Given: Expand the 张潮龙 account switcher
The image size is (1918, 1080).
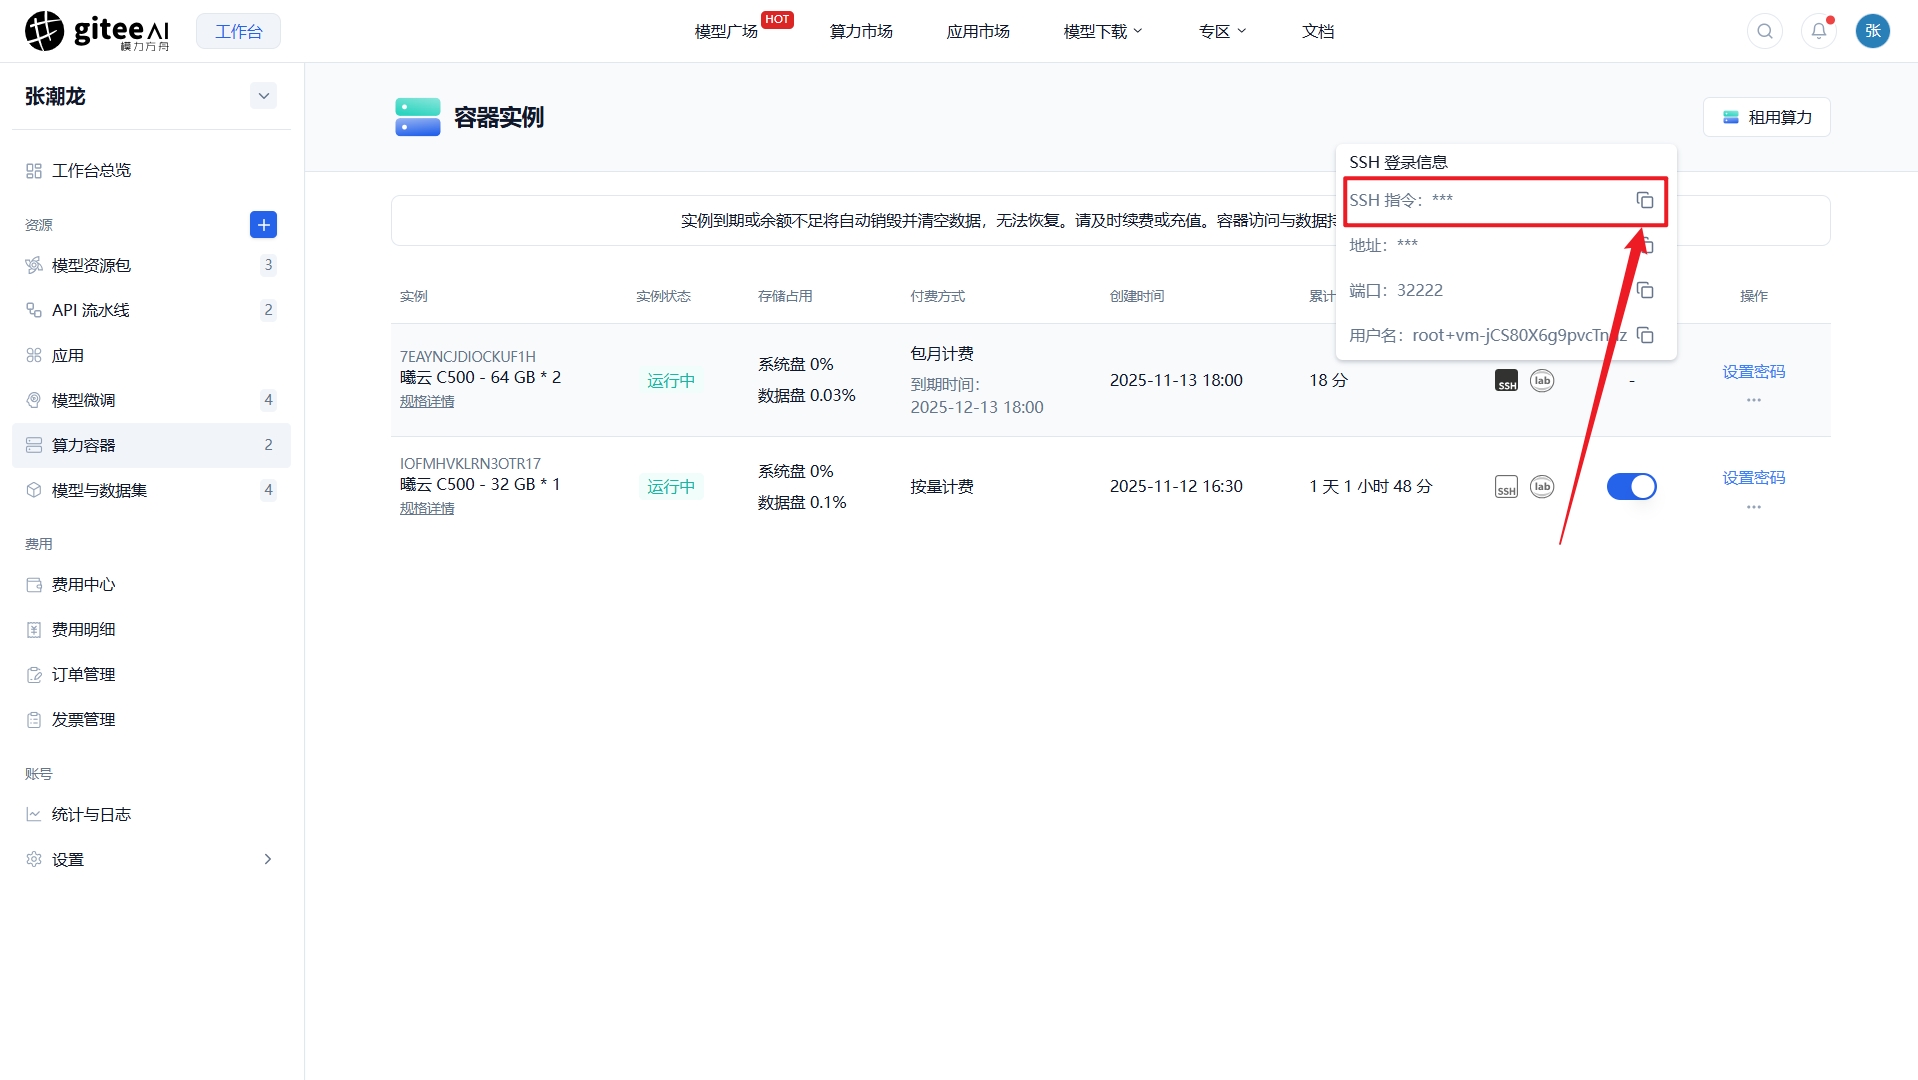Looking at the screenshot, I should pos(263,96).
